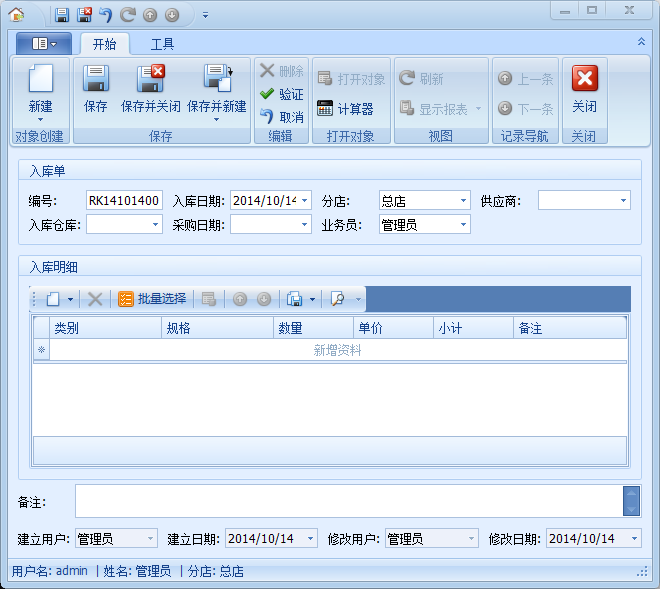Click the 新增资料 new row in grid
Viewport: 660px width, 589px height.
click(x=337, y=350)
